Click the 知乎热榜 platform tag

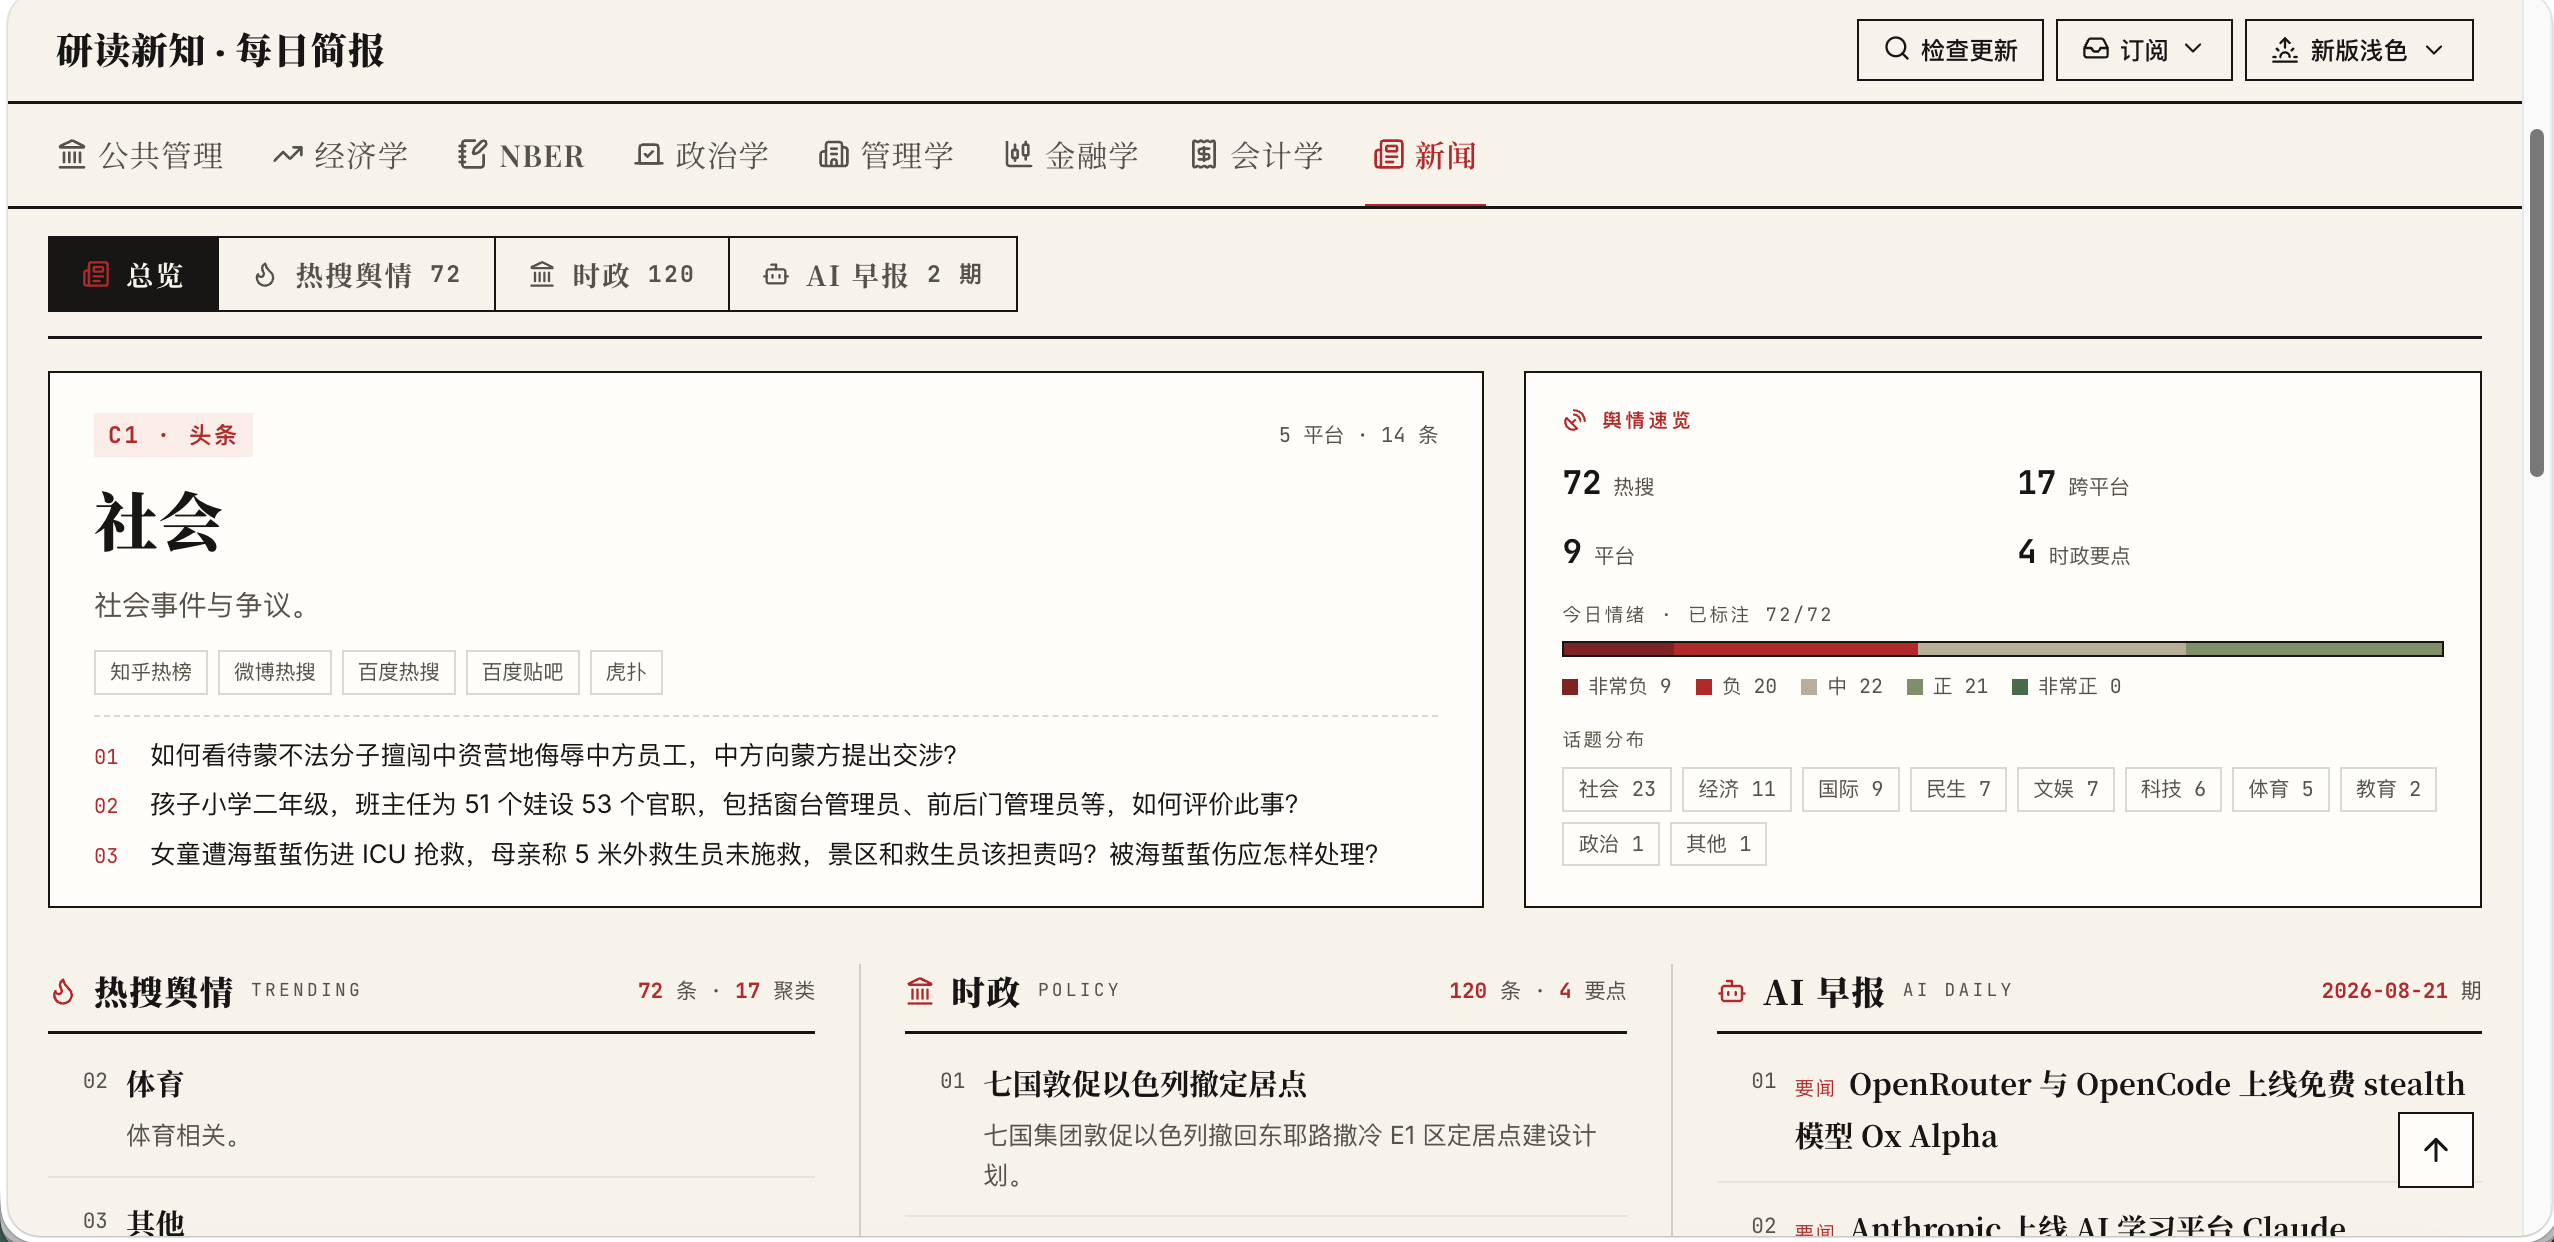coord(151,672)
